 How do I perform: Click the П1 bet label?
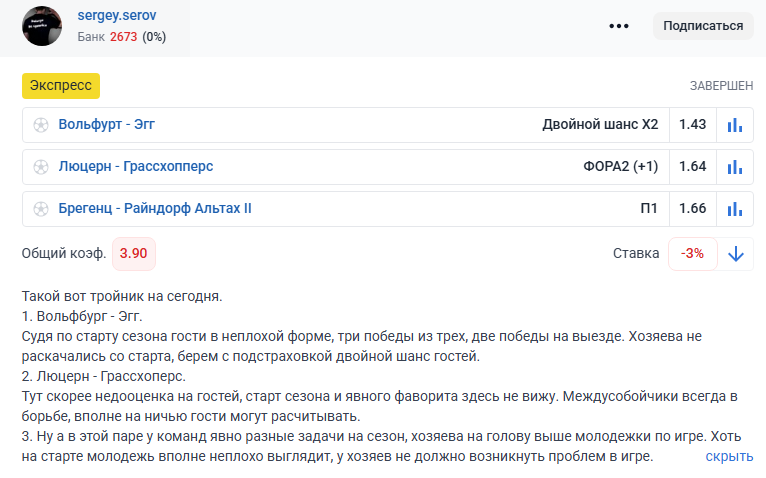click(649, 209)
